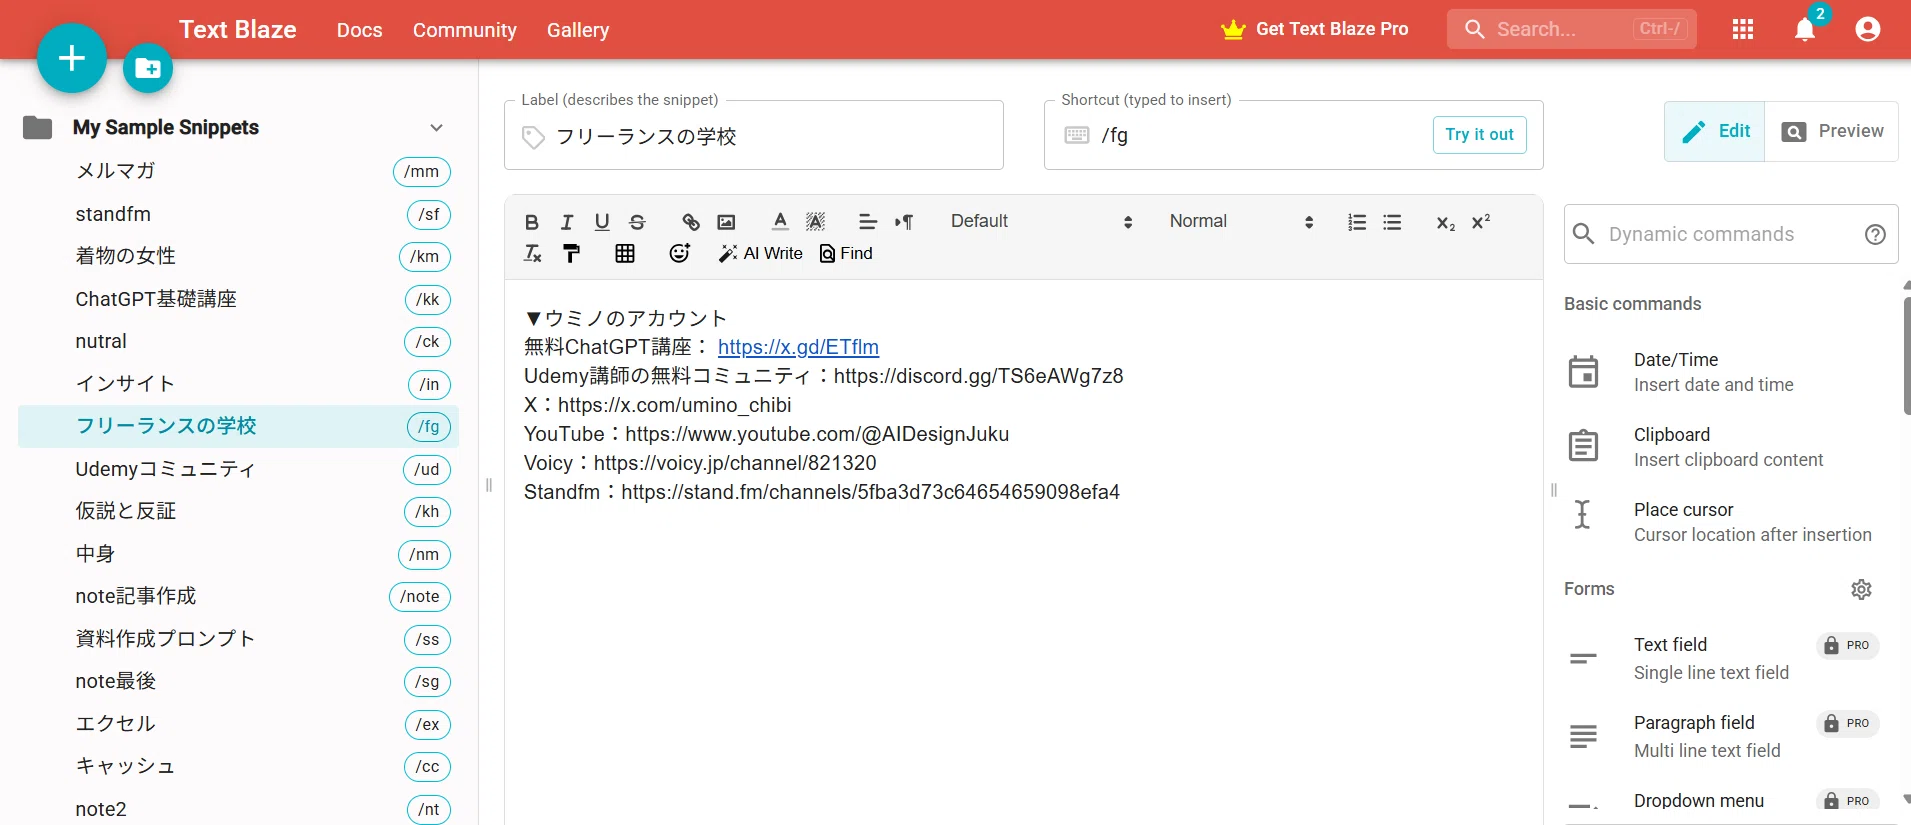Click Get Text Blaze Pro

click(x=1314, y=29)
